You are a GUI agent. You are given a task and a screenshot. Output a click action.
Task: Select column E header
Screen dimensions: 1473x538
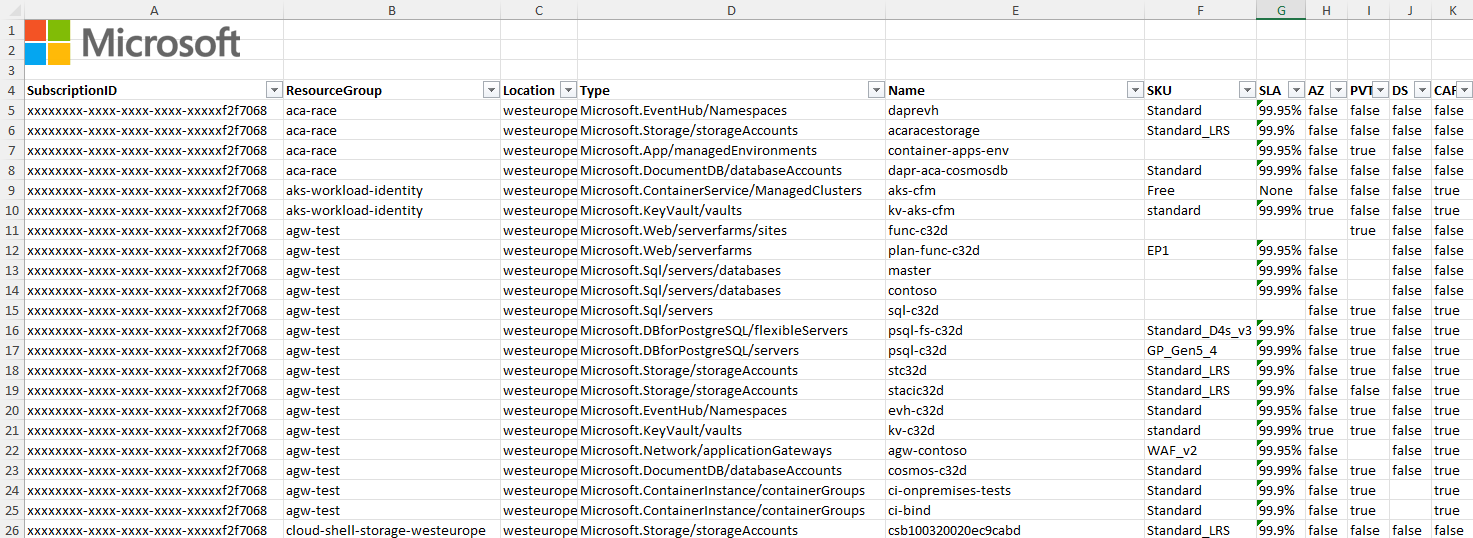point(1015,10)
